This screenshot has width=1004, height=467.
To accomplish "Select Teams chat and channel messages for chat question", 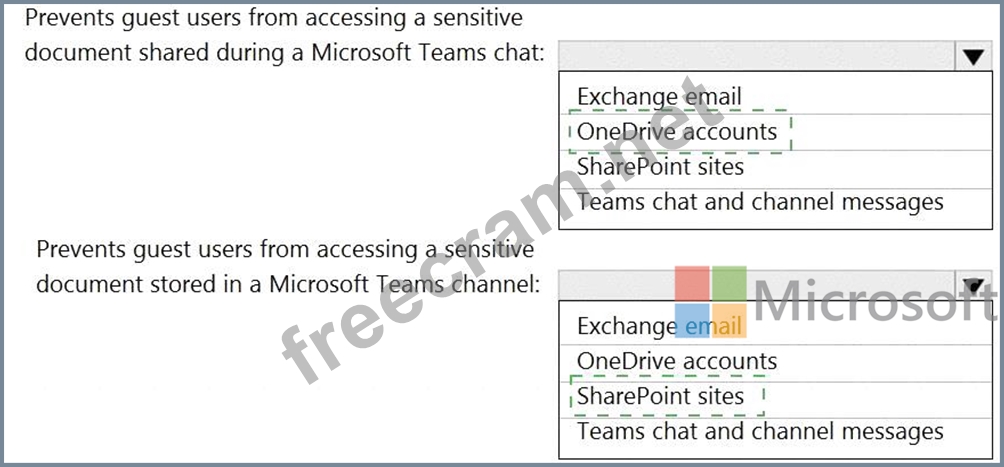I will [760, 202].
